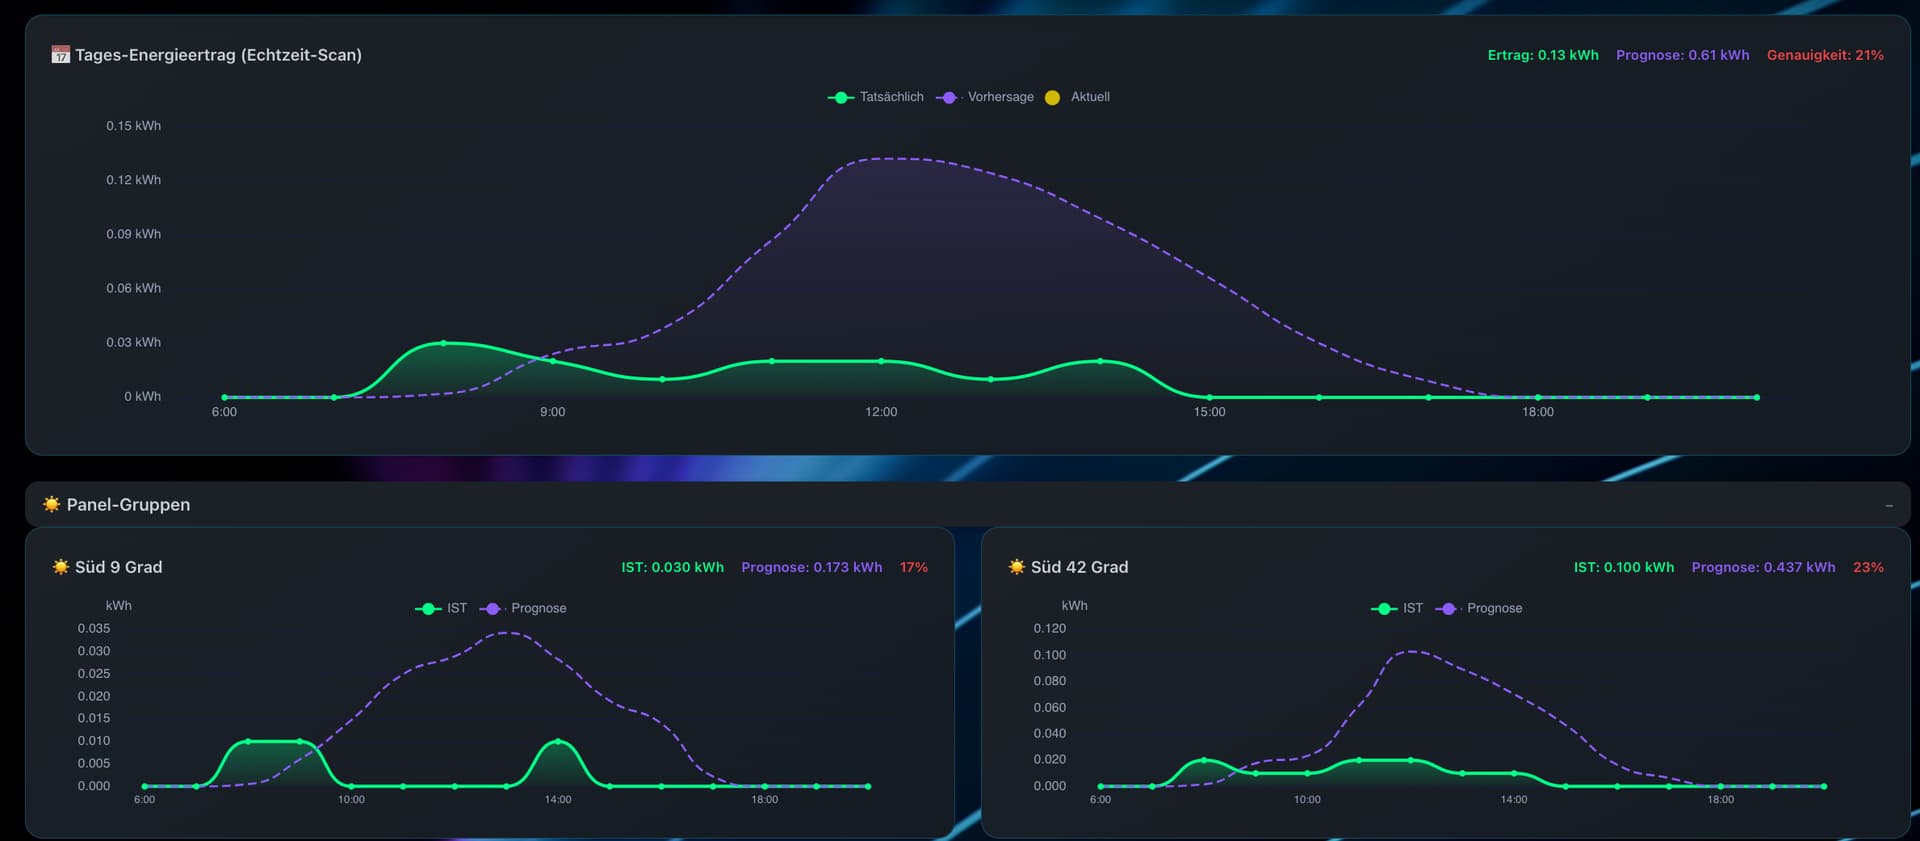Click the Tages-Energieertrag (Echtzeit-Scan) title
1920x841 pixels.
coord(218,55)
